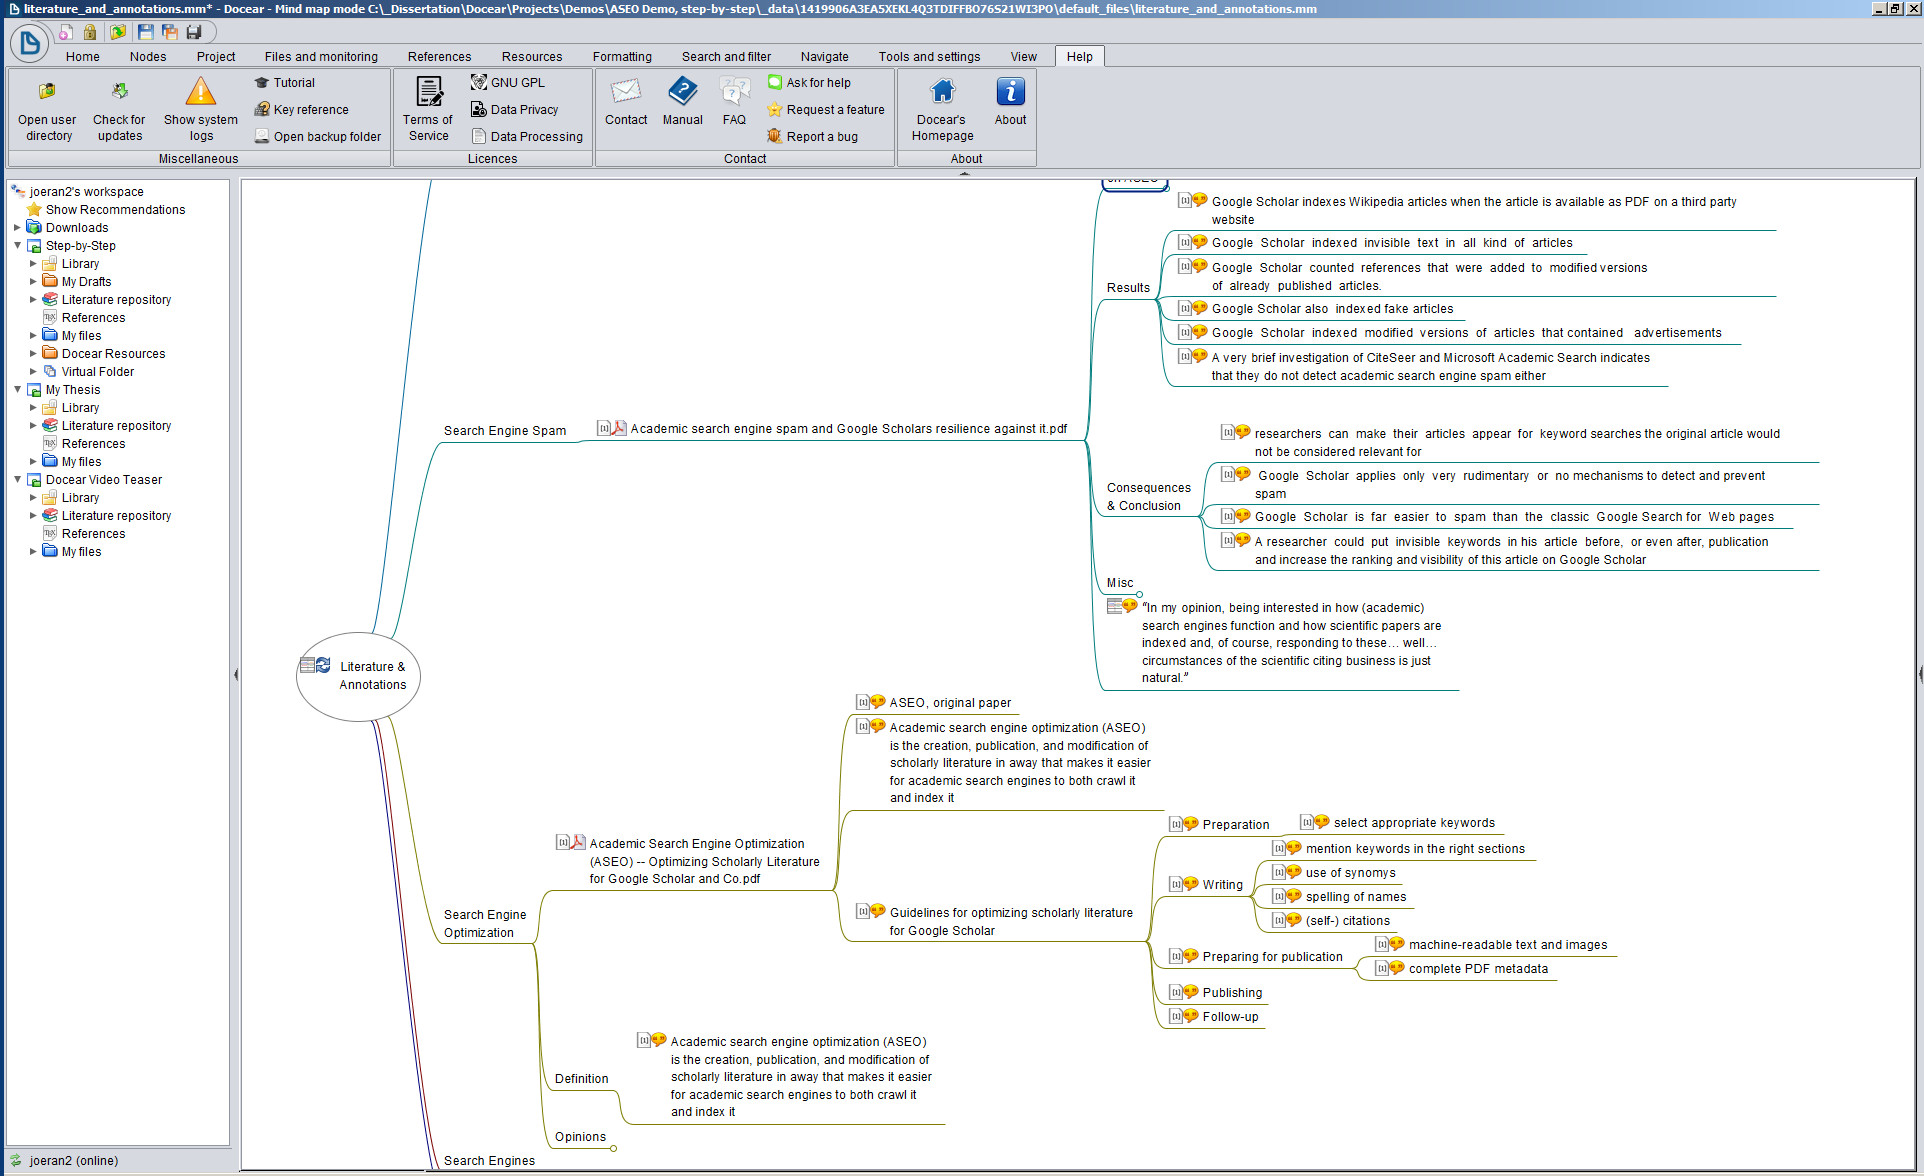The width and height of the screenshot is (1924, 1176).
Task: Select the Search Engine Optimization node
Action: click(485, 923)
